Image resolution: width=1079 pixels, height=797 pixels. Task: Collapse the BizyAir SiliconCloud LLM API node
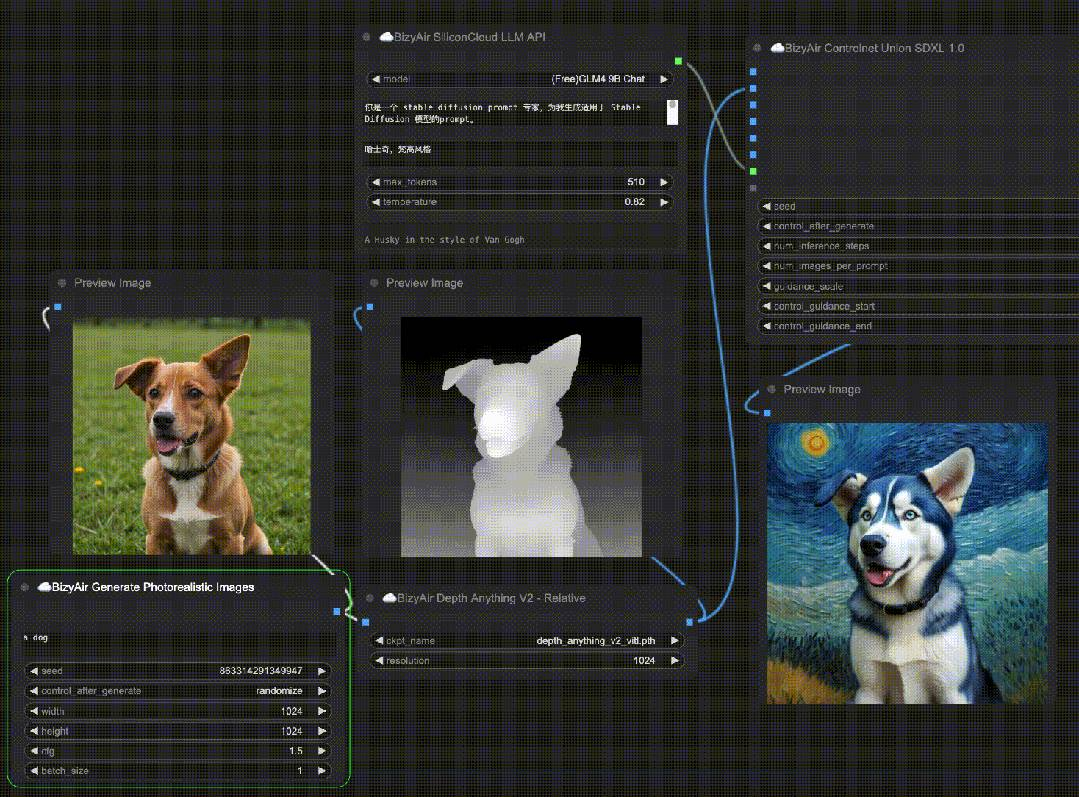point(367,36)
